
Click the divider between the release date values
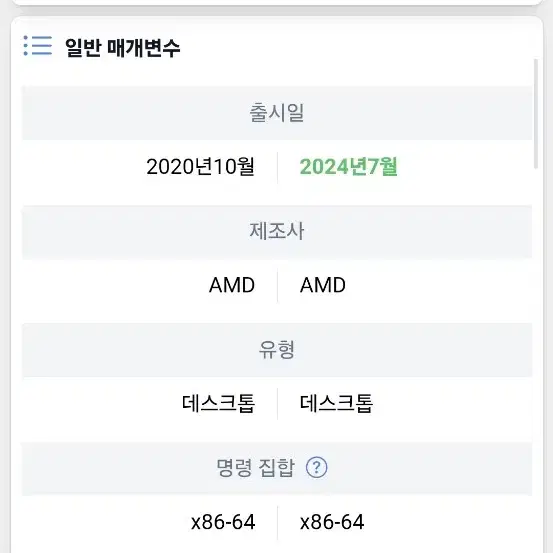click(278, 167)
